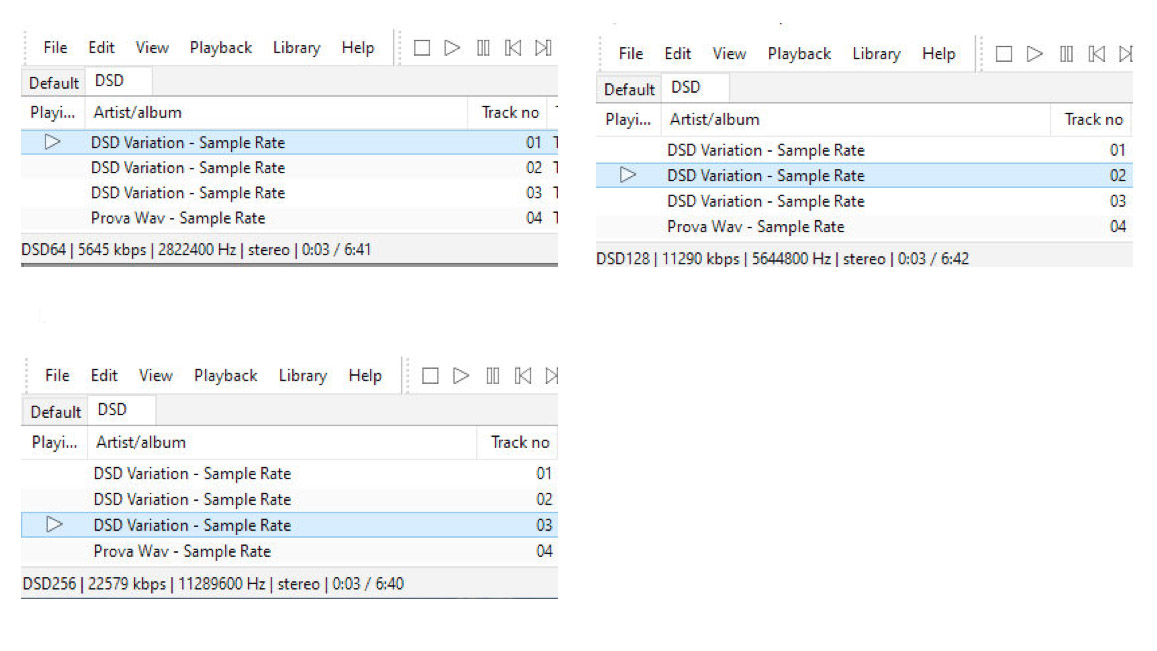Select the DSD playlist tab in the DSD256 player
1157x651 pixels.
pyautogui.click(x=113, y=410)
